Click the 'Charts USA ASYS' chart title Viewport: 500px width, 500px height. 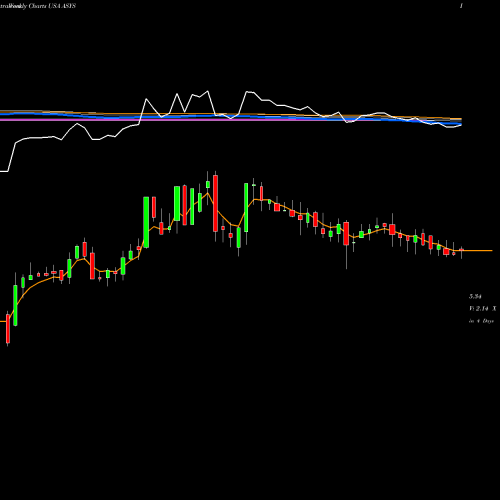pyautogui.click(x=52, y=6)
